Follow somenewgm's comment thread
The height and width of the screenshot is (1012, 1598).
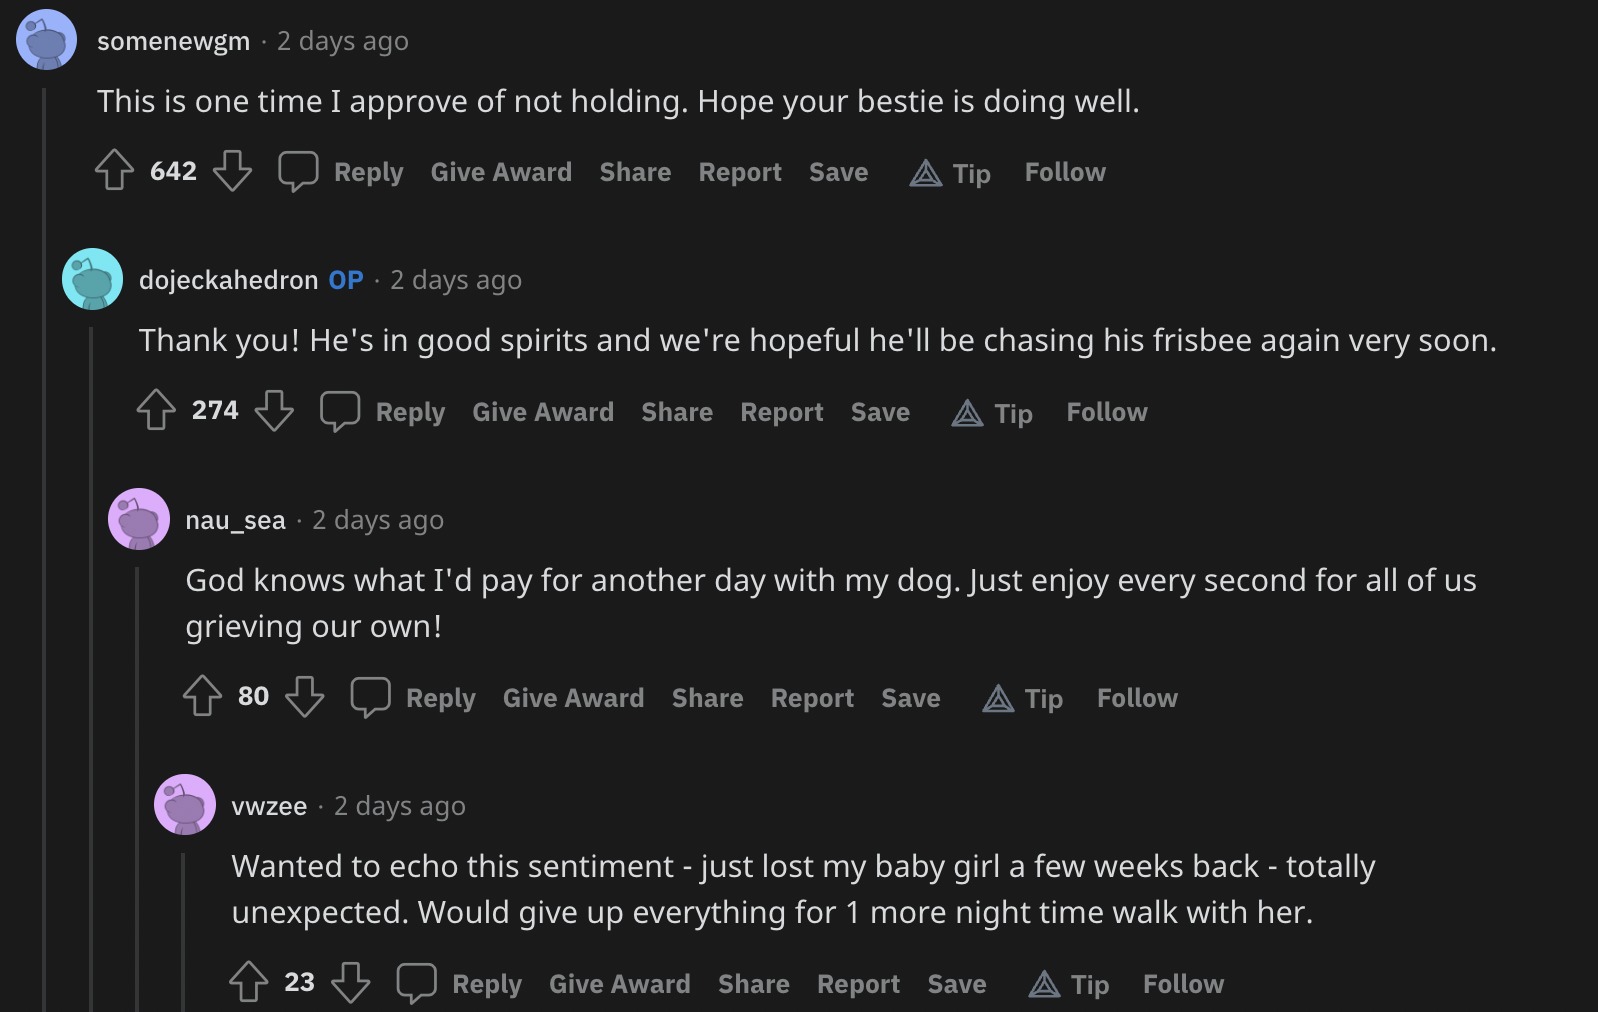point(1065,172)
